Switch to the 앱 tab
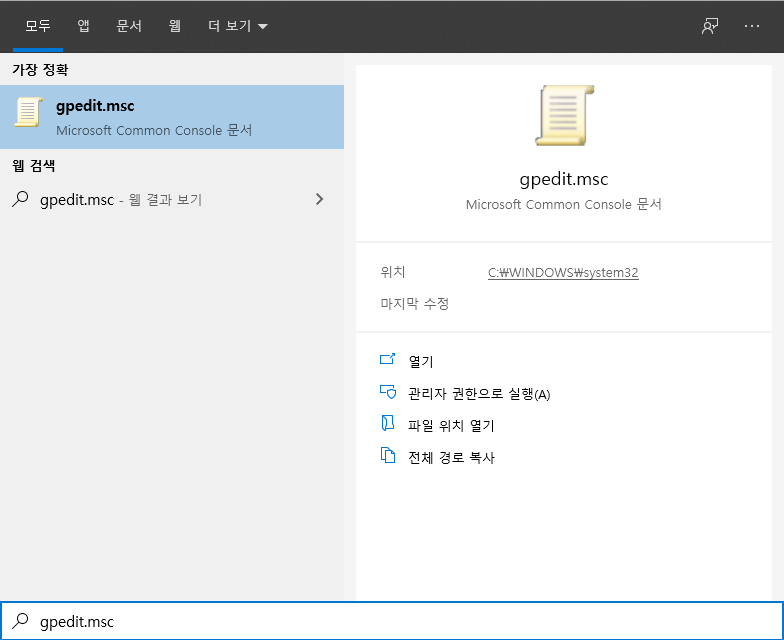The image size is (784, 640). 84,26
